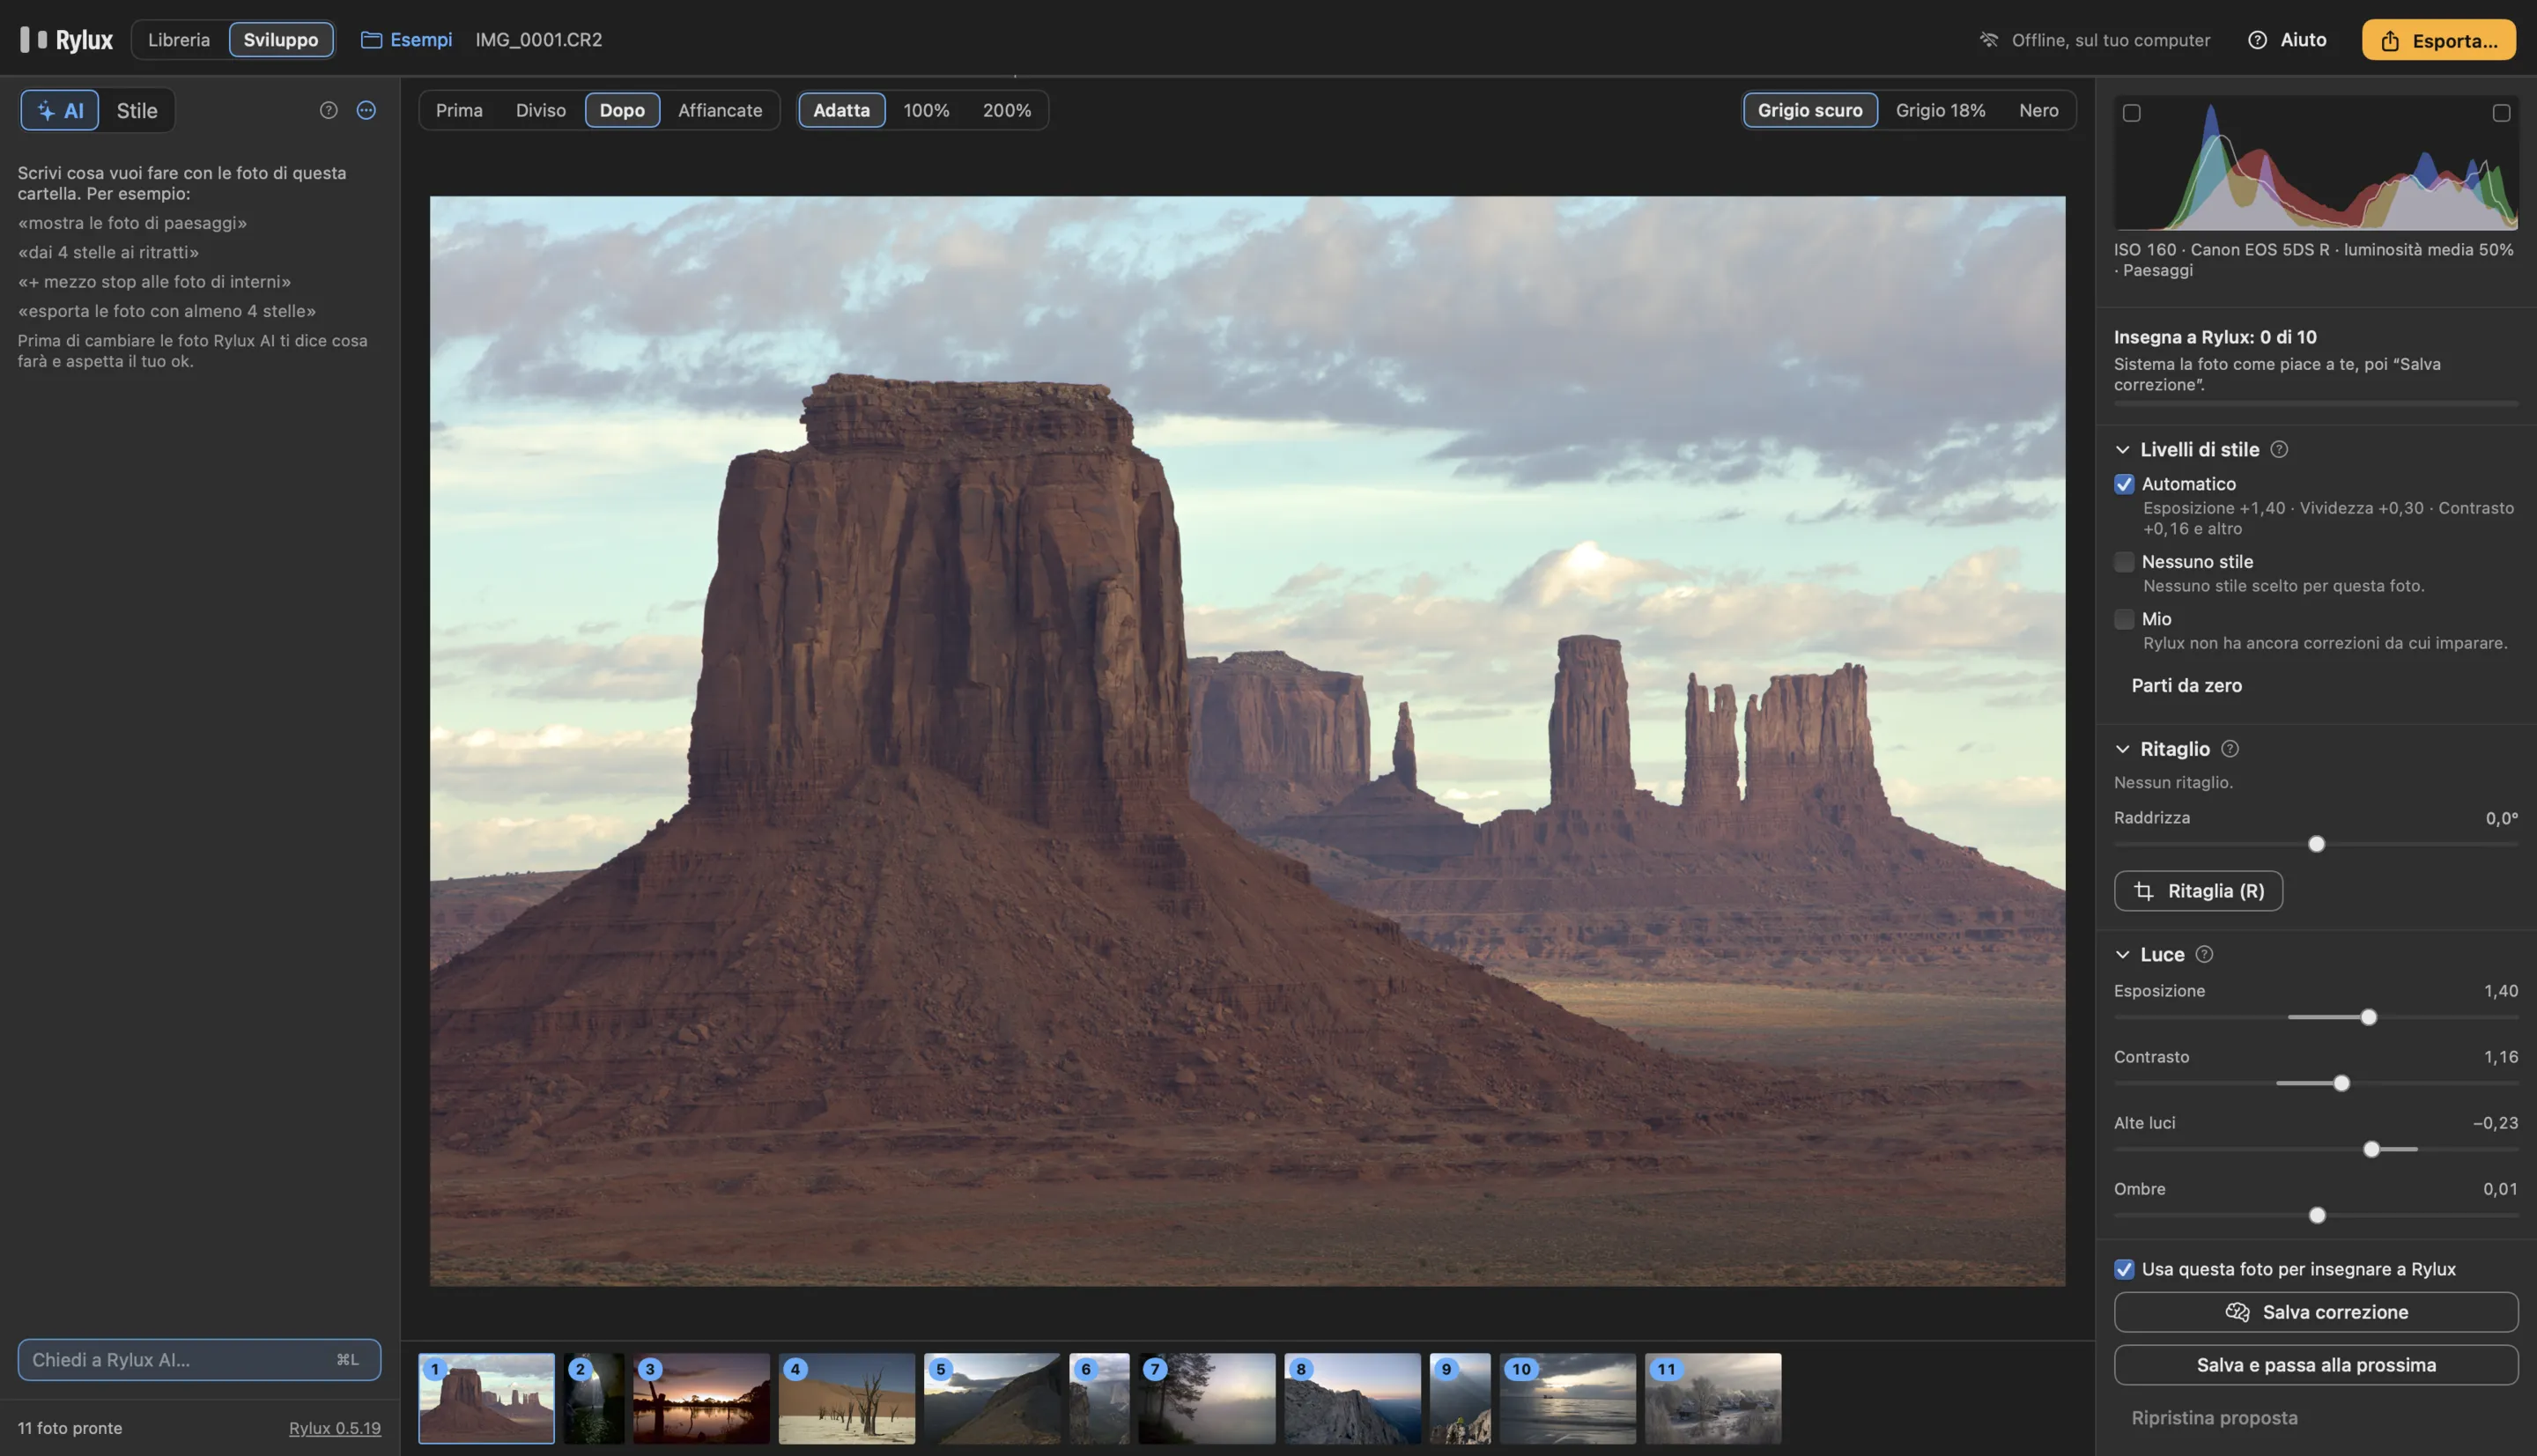Click the offline status icon
2537x1456 pixels.
pos(1988,40)
